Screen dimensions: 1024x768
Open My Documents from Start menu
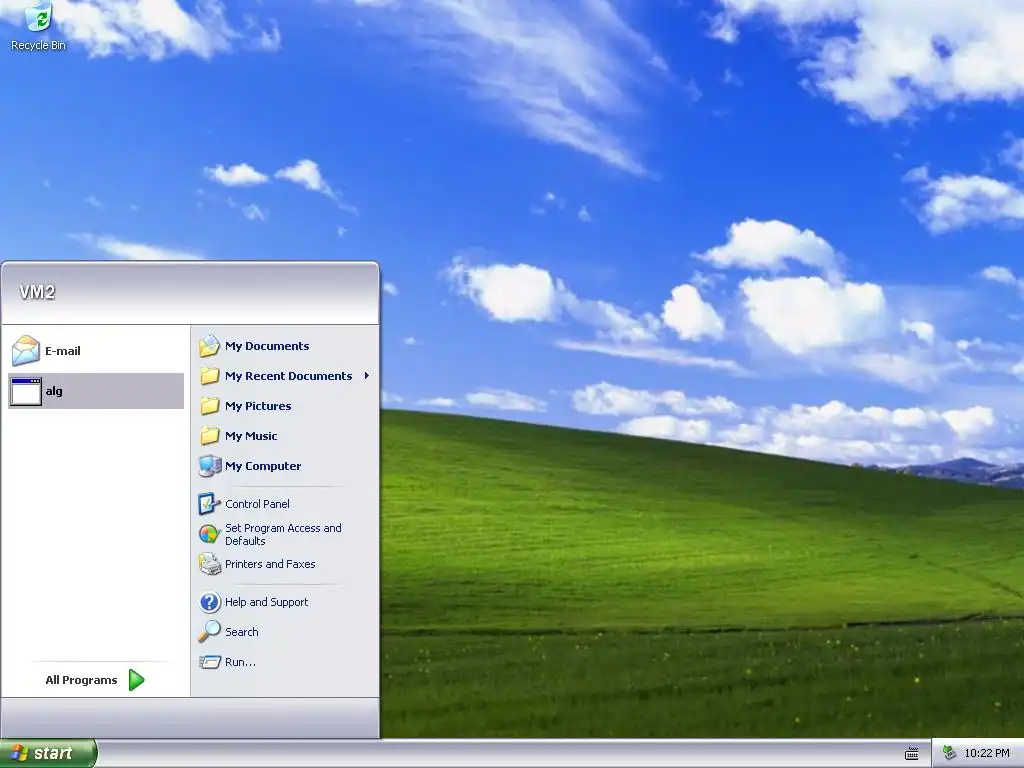pos(284,346)
